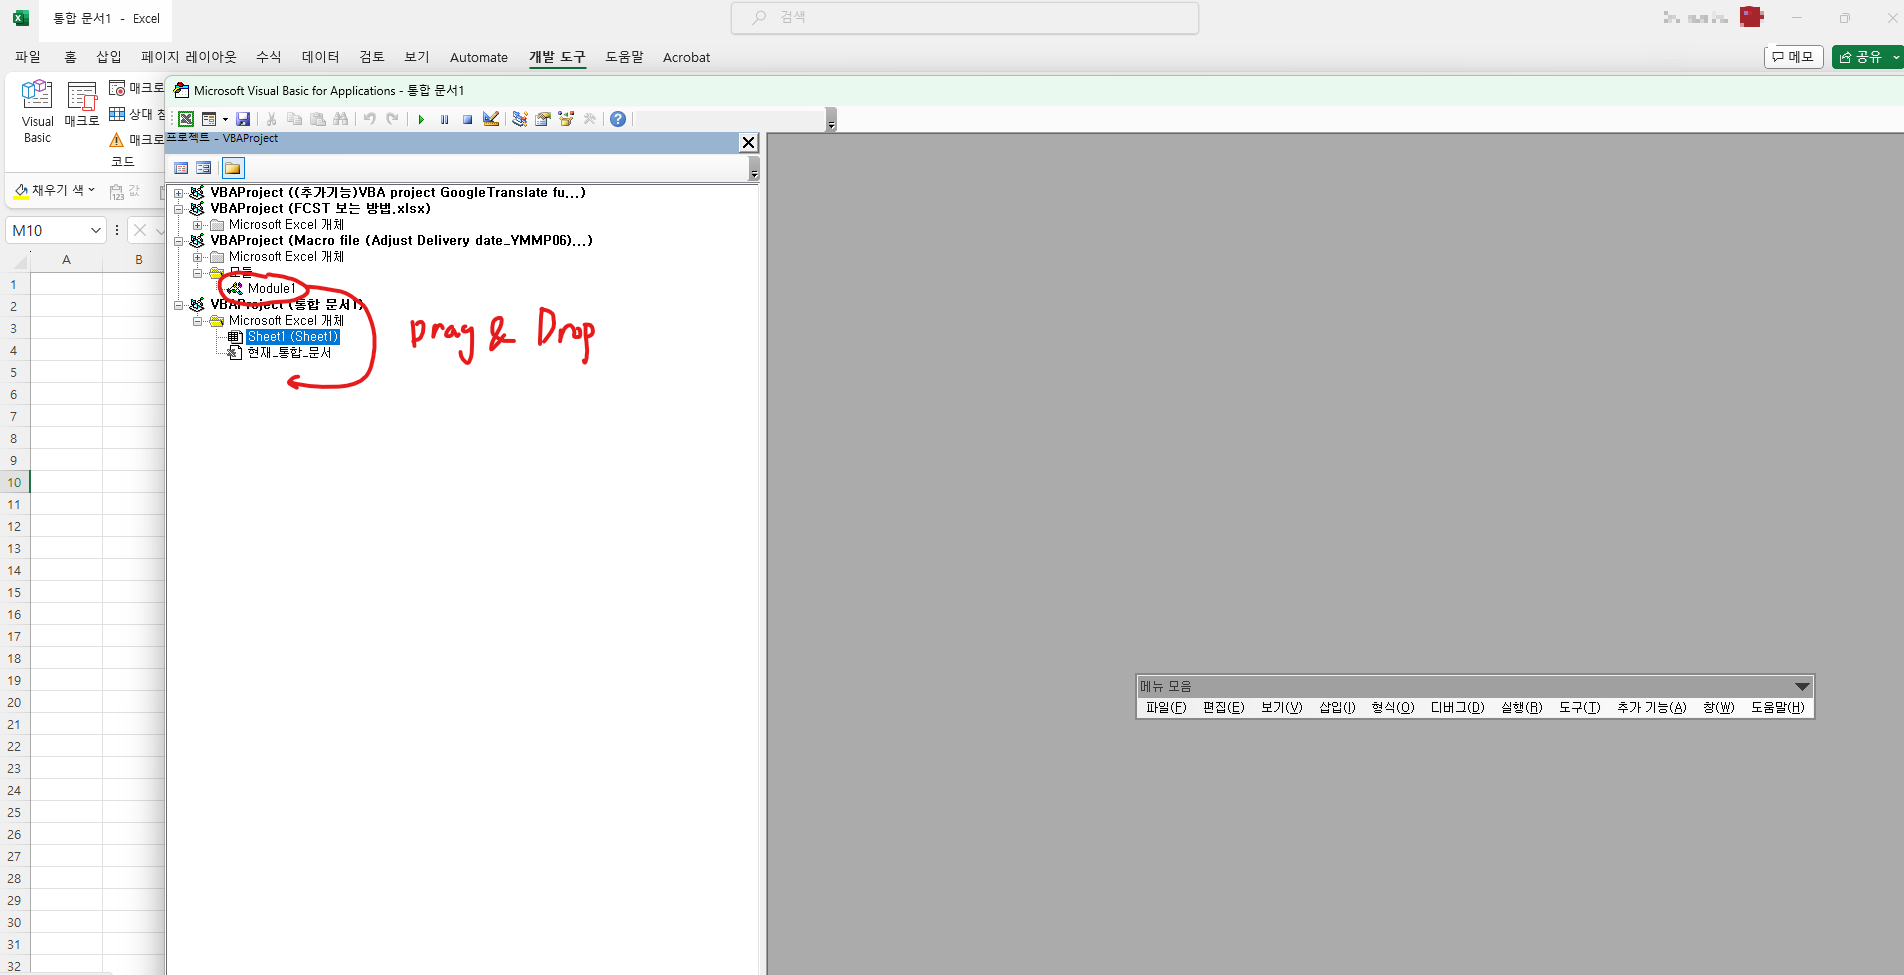Collapse the FCST VBAProject node
This screenshot has height=975, width=1904.
(x=179, y=209)
